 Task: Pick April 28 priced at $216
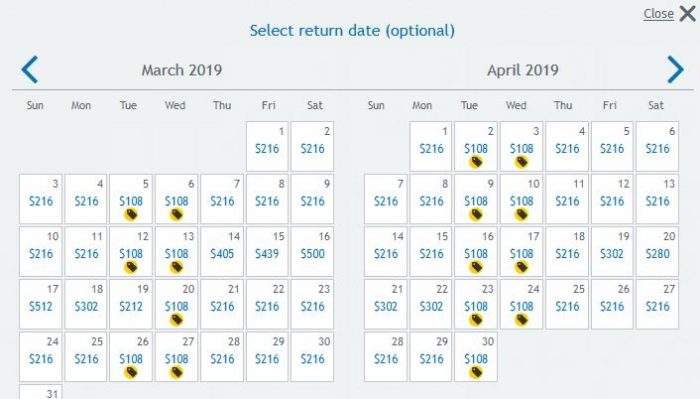click(x=385, y=357)
